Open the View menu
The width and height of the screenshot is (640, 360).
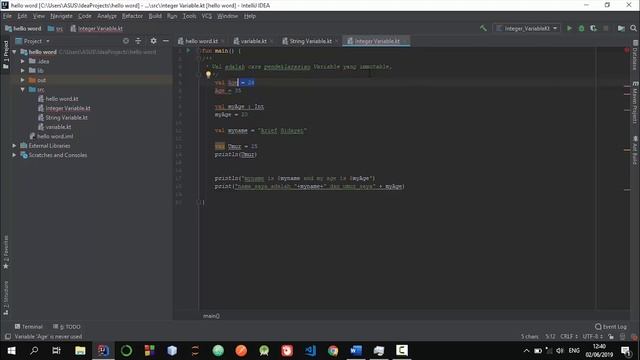click(x=39, y=16)
